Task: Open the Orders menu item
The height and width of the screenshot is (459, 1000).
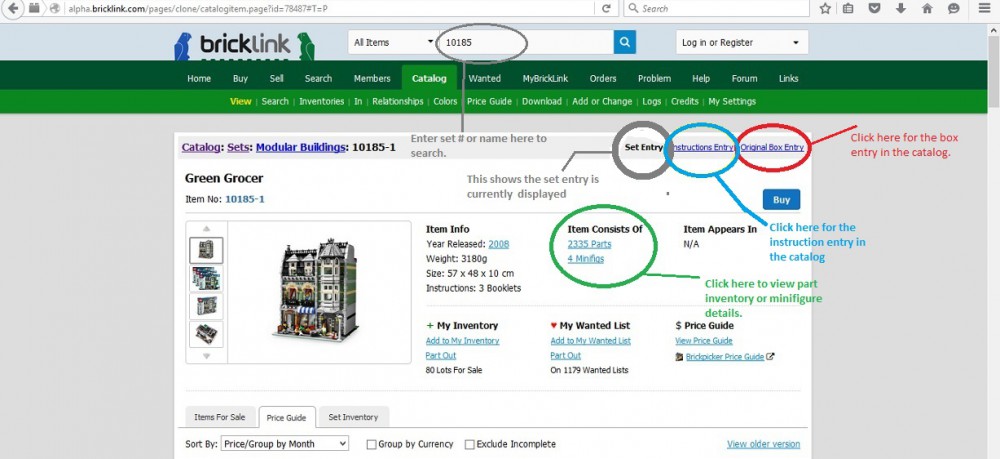Action: point(603,78)
